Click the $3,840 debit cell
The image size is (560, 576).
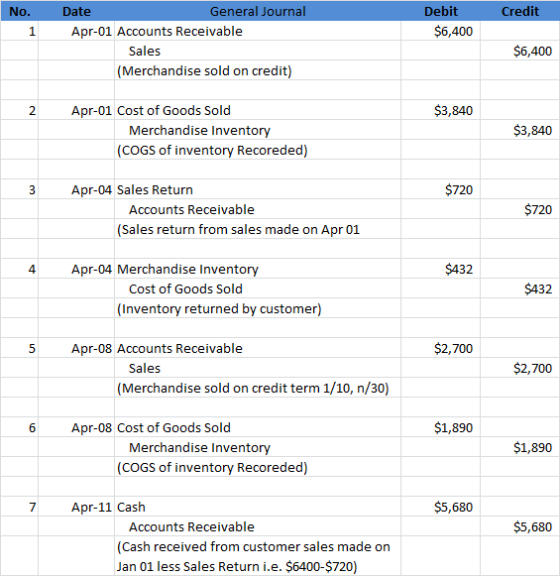[441, 111]
